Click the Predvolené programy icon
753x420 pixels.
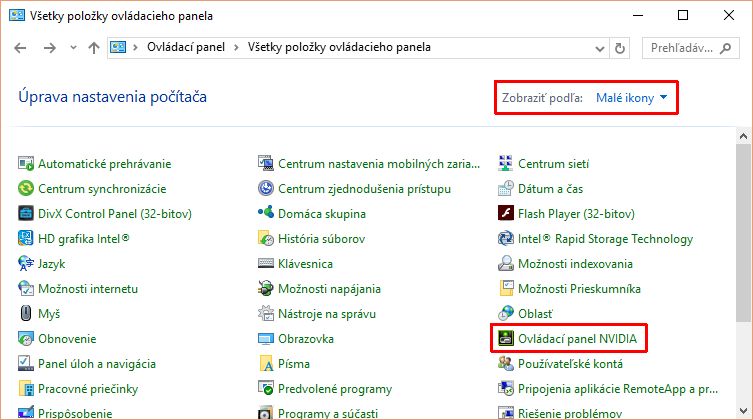pyautogui.click(x=266, y=388)
